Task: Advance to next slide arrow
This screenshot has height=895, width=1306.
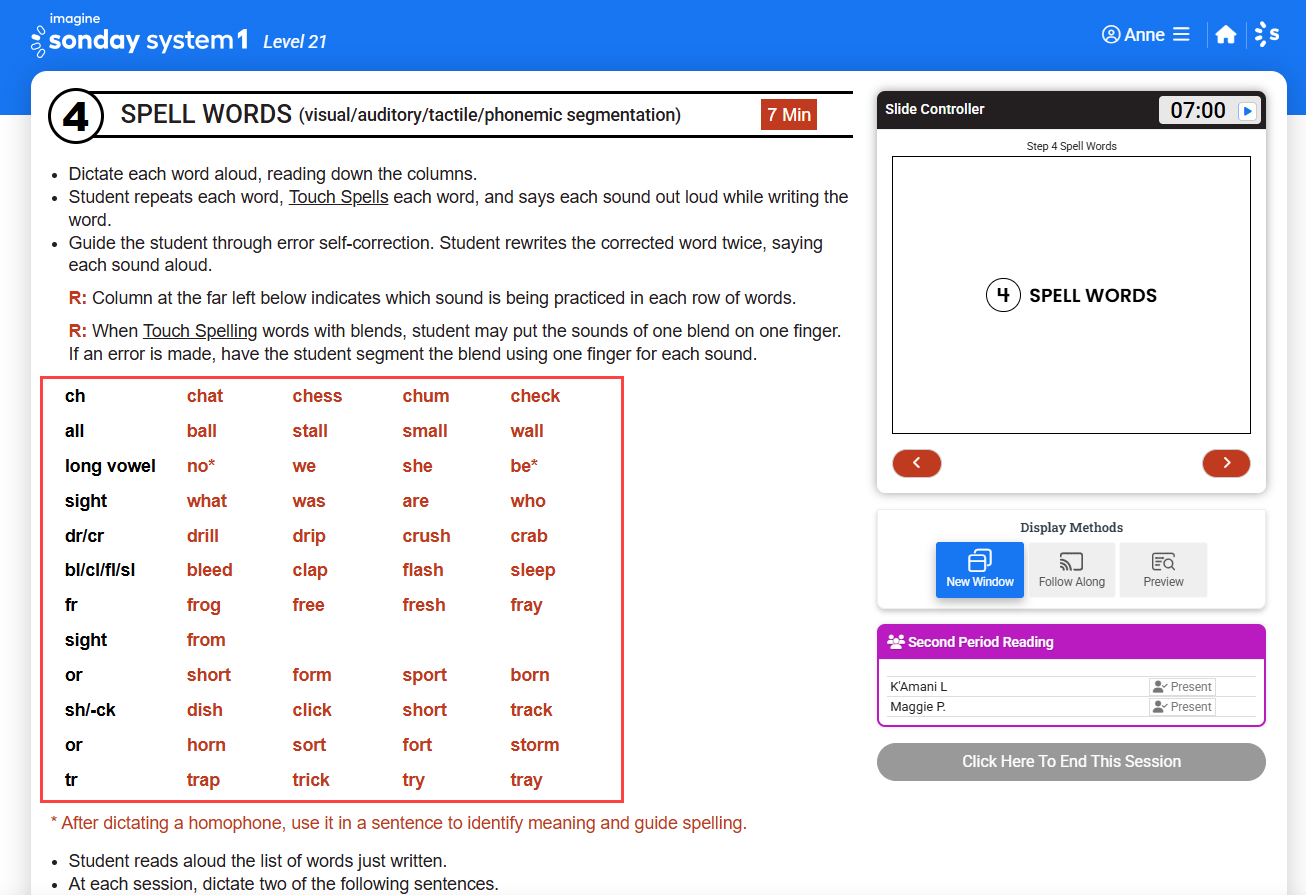Action: click(x=1226, y=463)
